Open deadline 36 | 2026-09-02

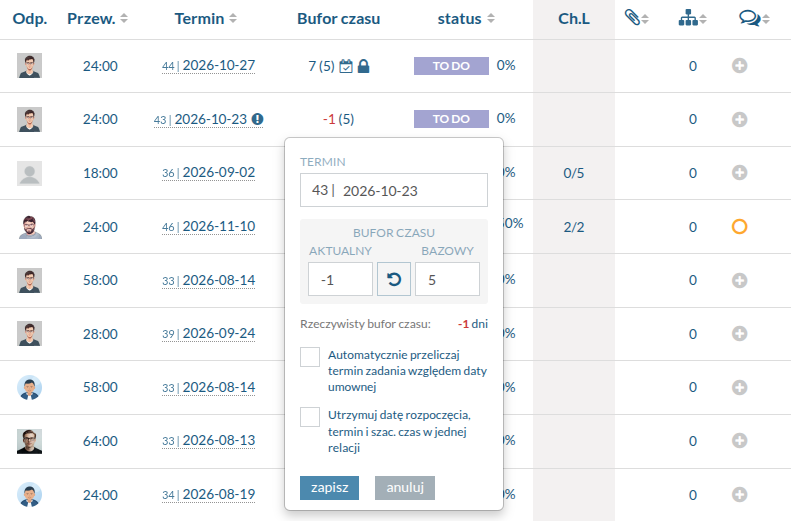(208, 172)
